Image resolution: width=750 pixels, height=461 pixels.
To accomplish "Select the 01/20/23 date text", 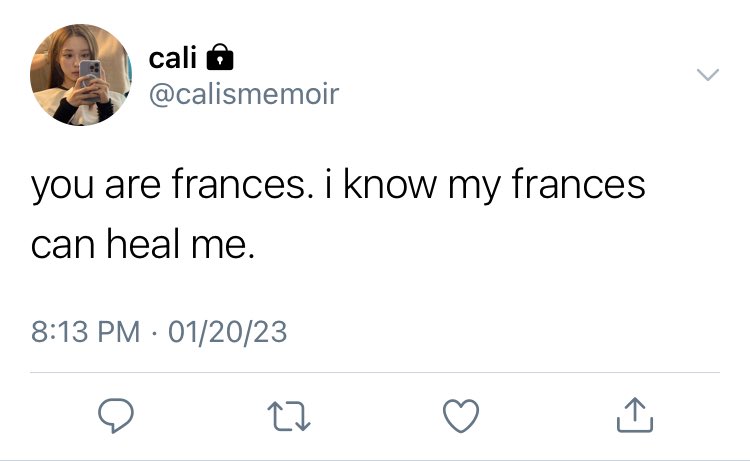I will click(x=227, y=331).
